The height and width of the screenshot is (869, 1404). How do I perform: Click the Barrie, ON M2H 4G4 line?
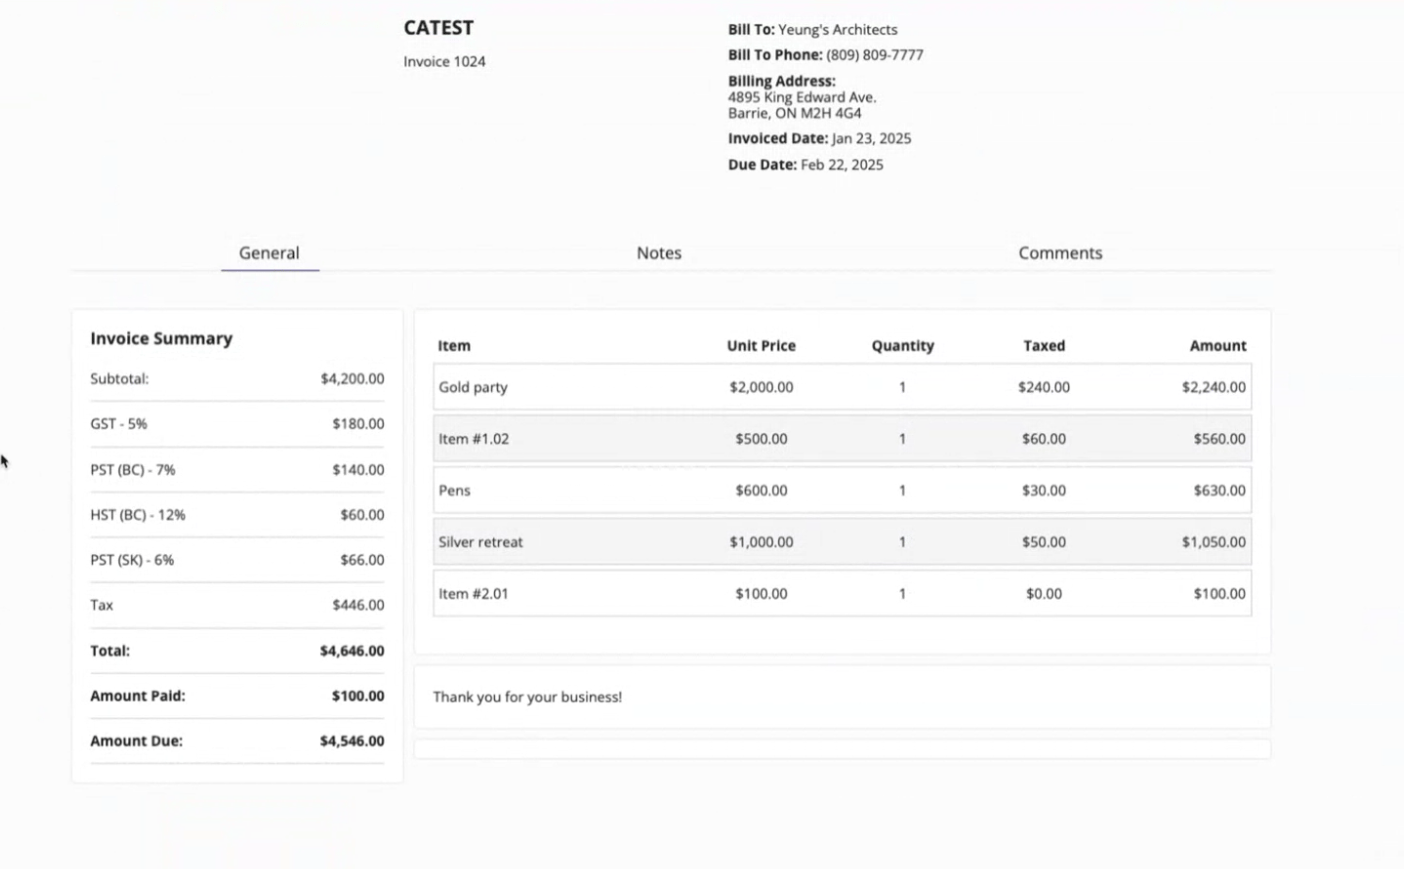(794, 113)
